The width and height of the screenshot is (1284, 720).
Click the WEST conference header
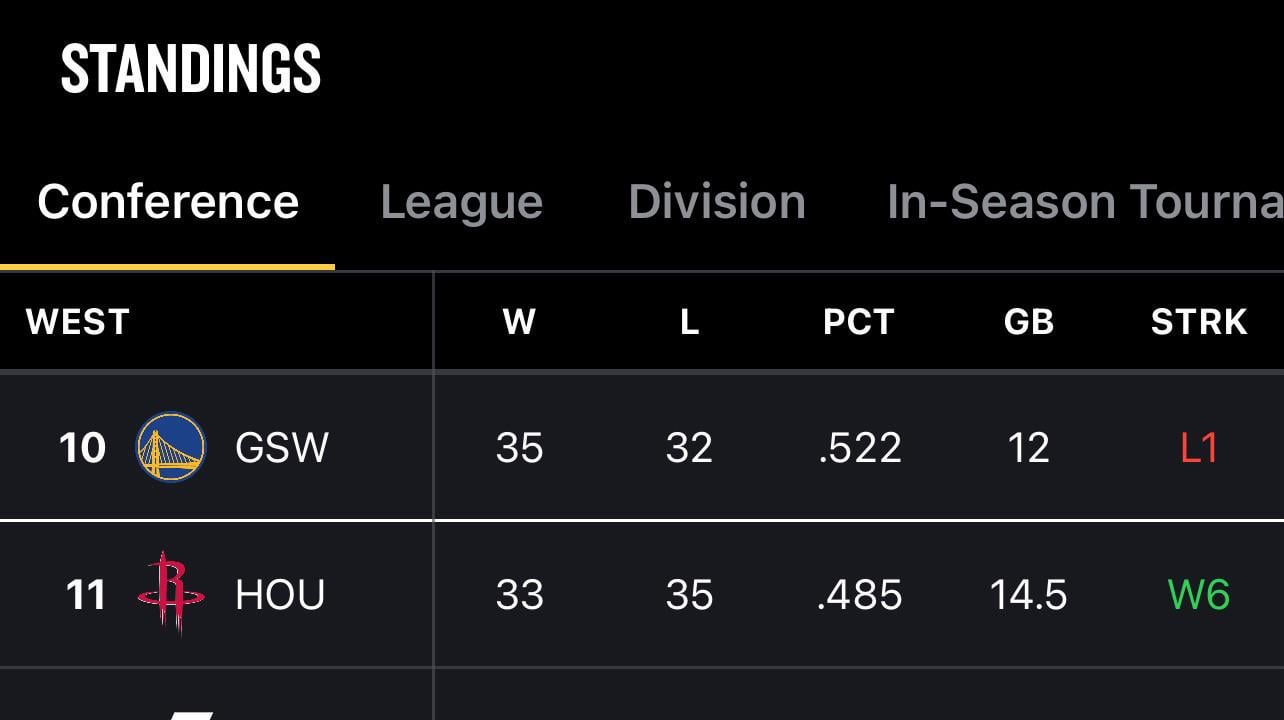click(78, 322)
